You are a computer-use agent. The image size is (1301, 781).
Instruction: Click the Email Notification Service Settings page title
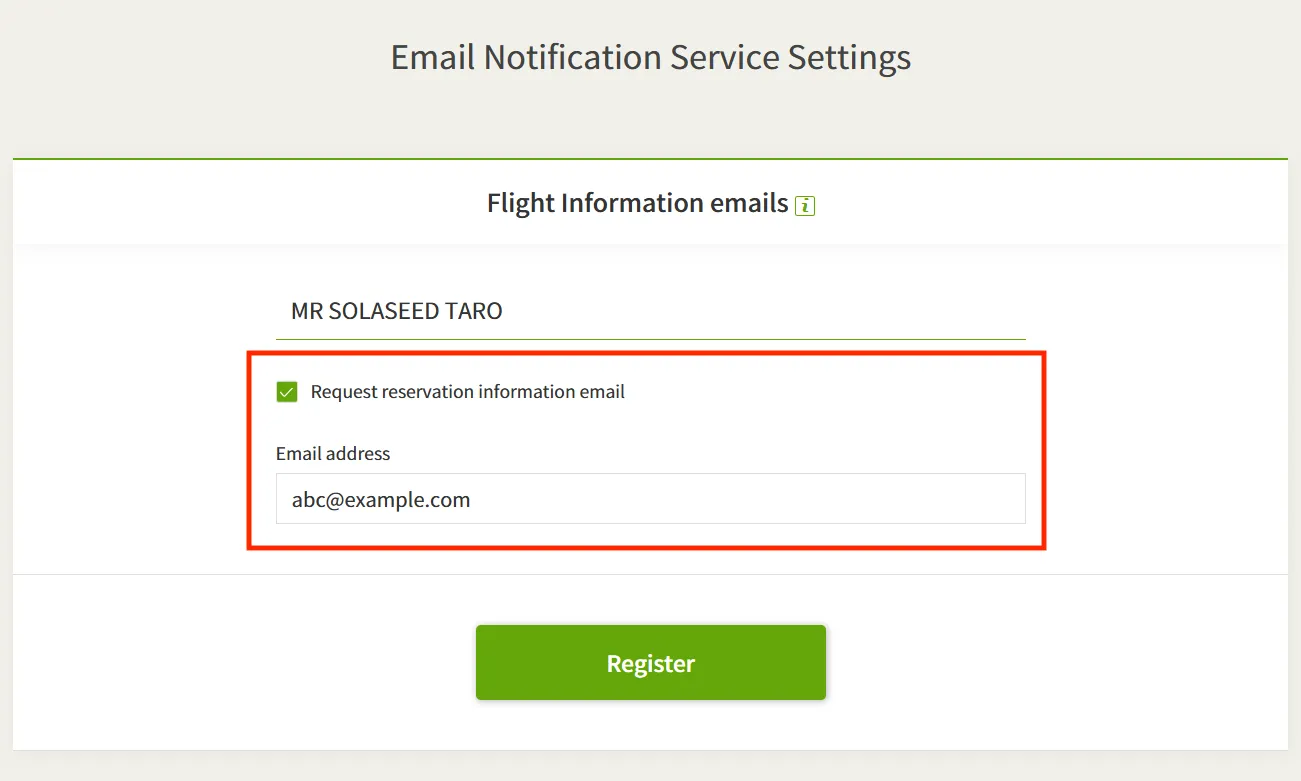tap(650, 57)
